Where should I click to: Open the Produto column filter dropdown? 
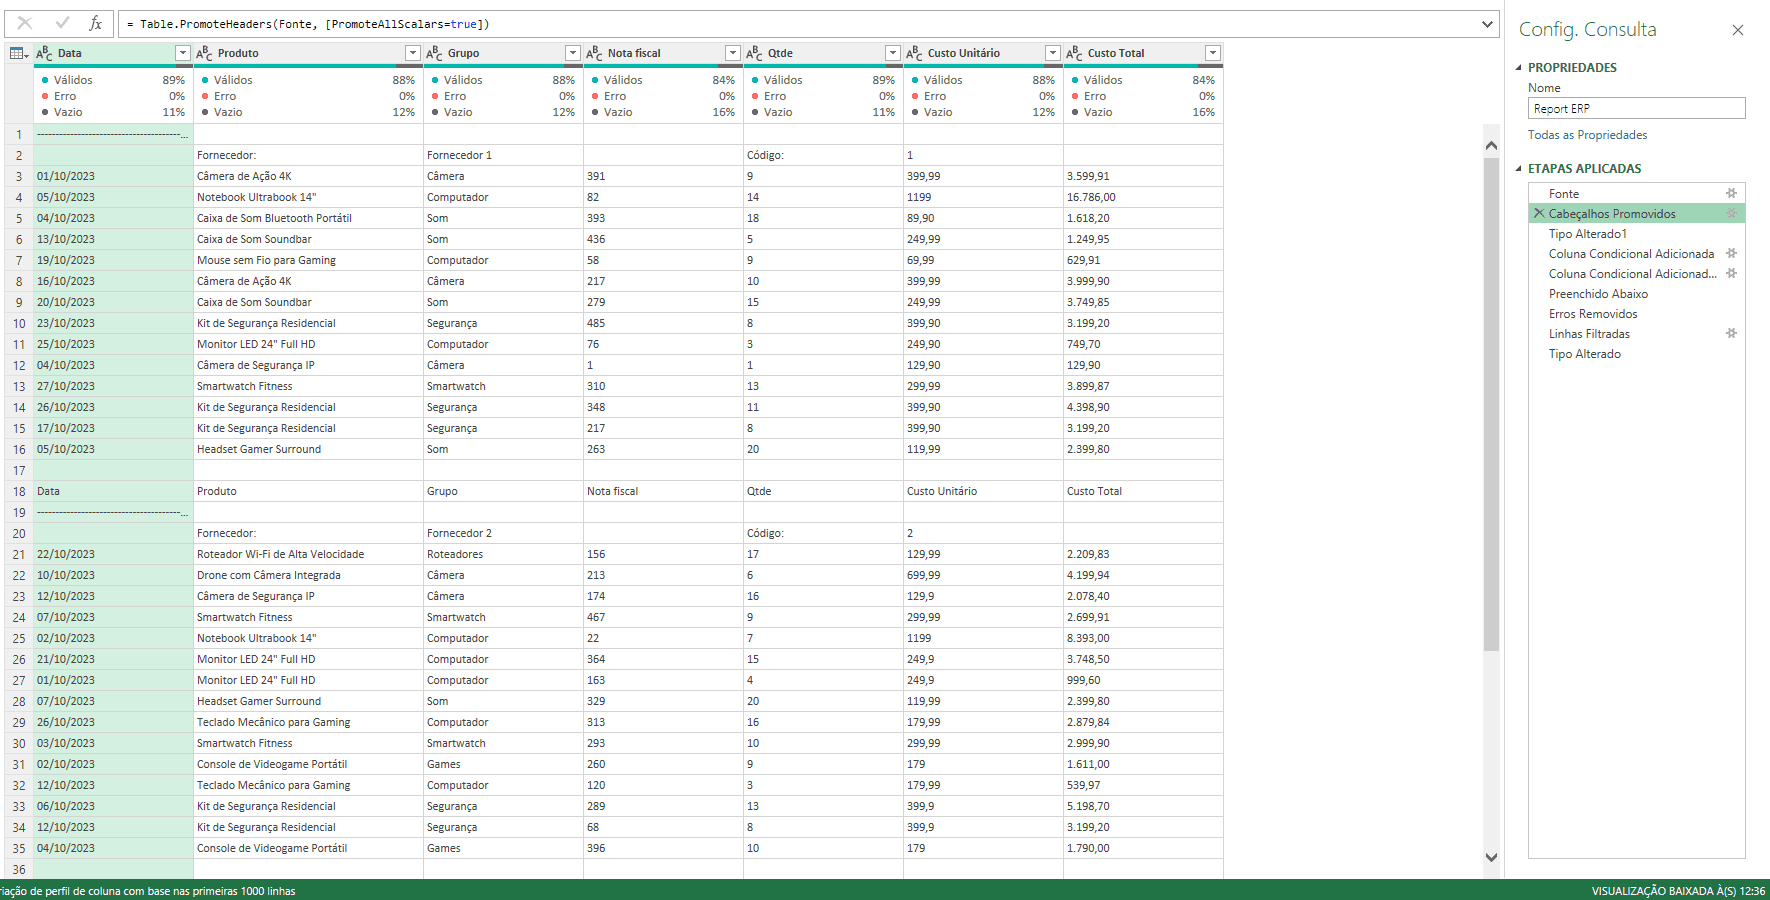click(x=412, y=52)
